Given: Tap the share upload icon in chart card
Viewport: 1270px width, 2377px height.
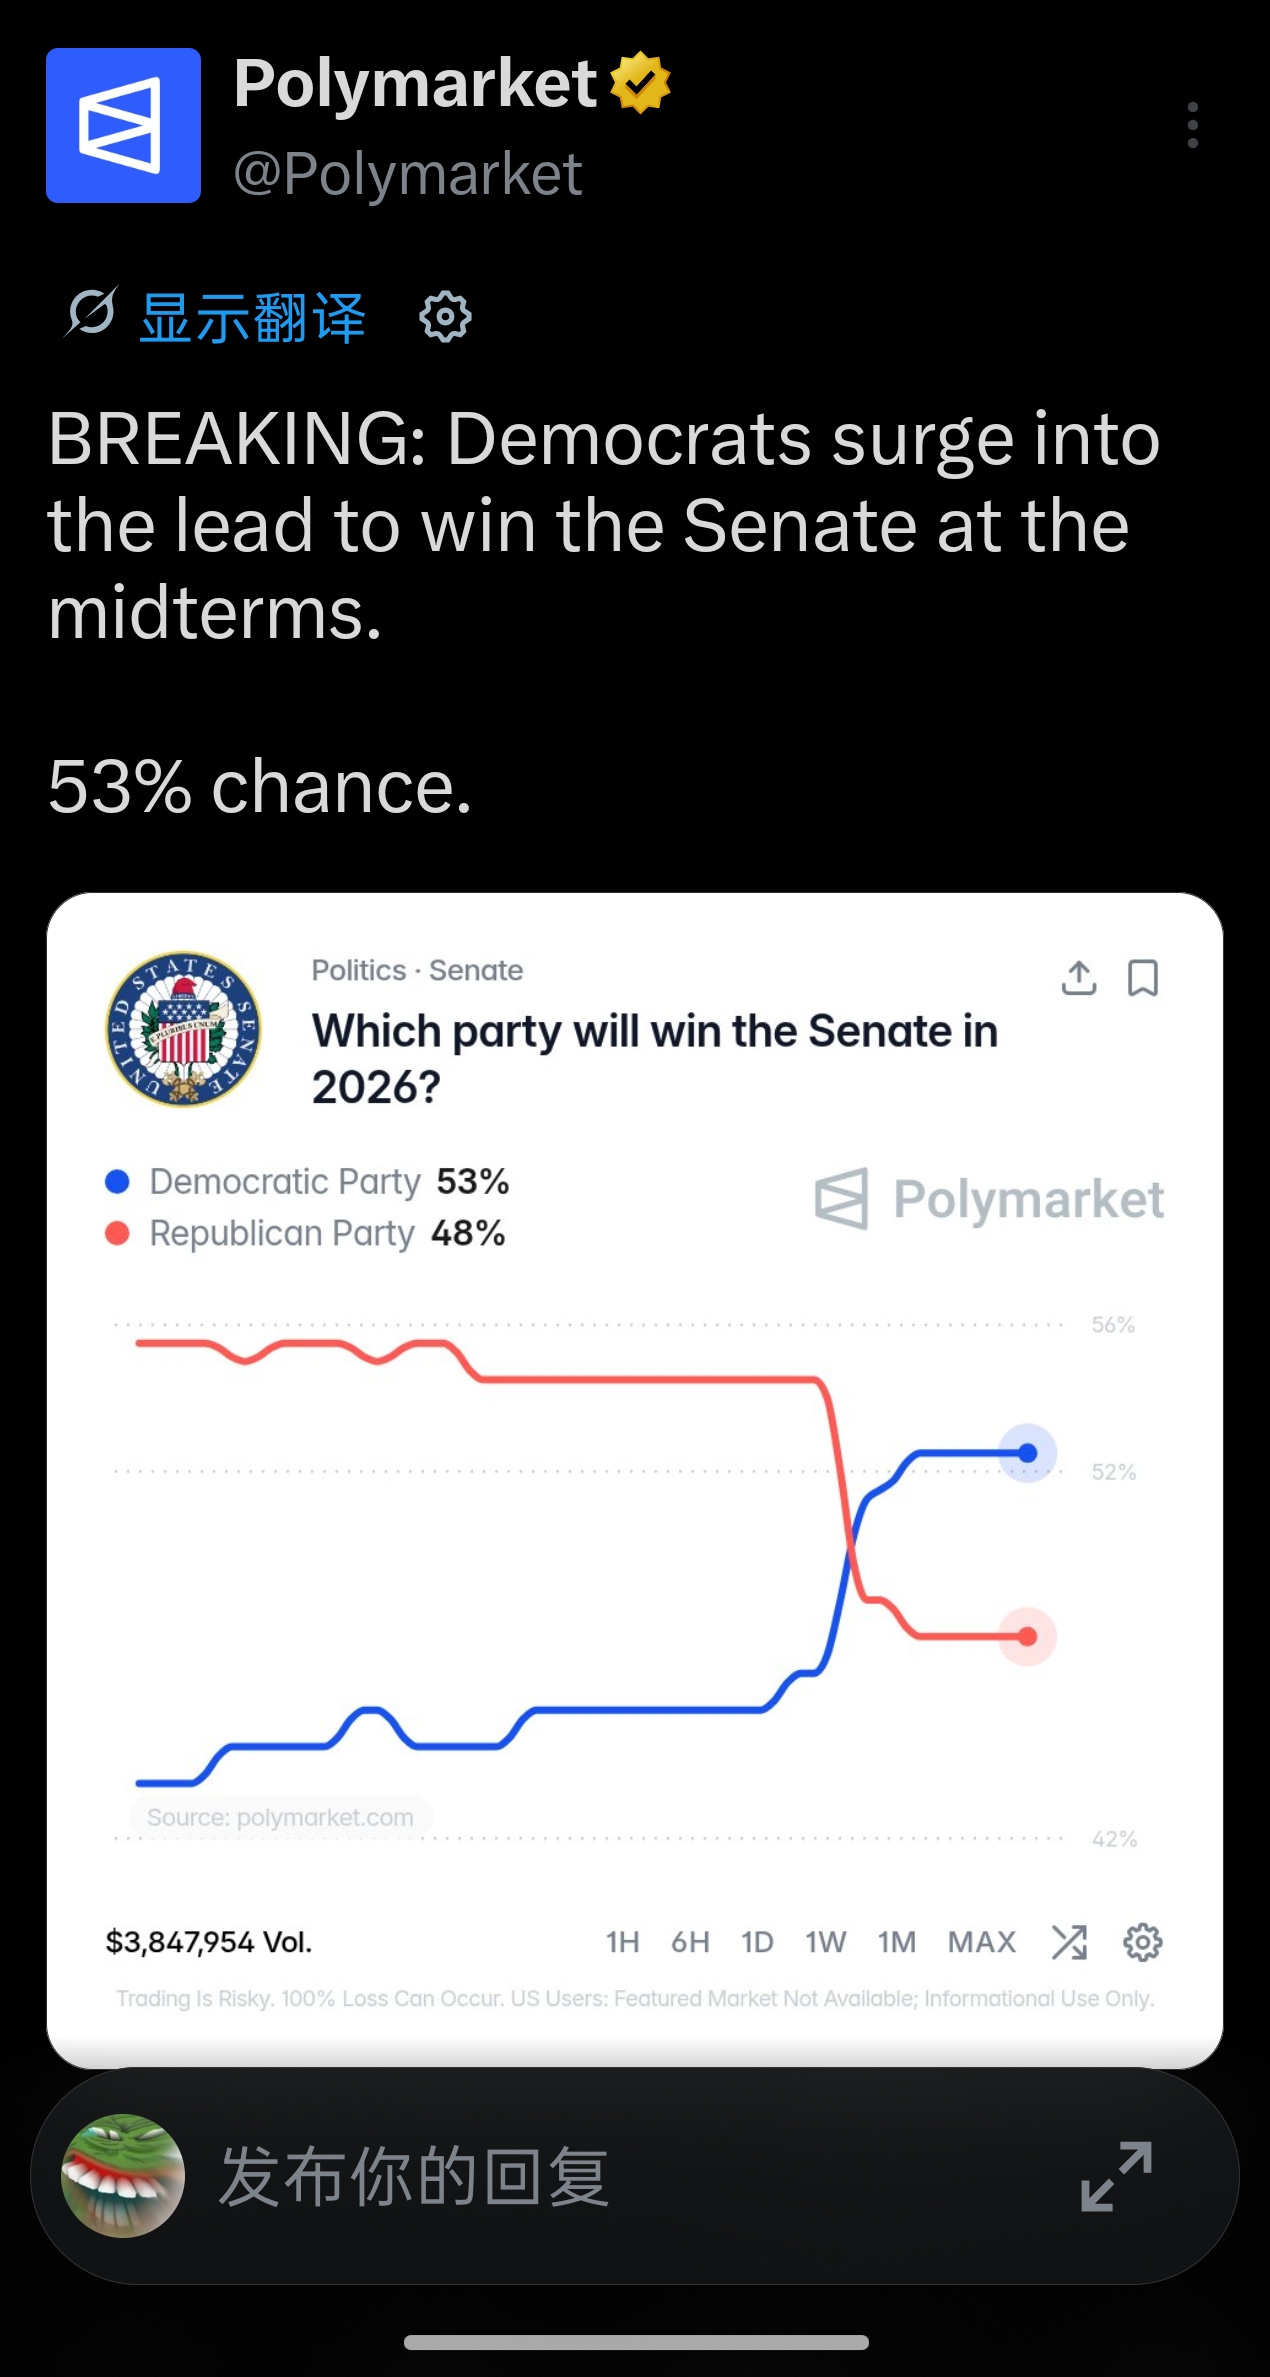Looking at the screenshot, I should [1079, 978].
